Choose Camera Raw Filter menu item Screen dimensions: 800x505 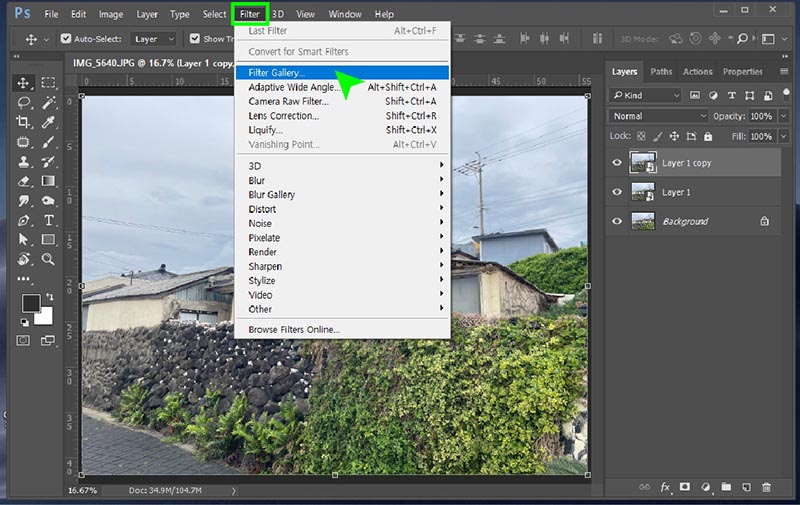pos(342,101)
